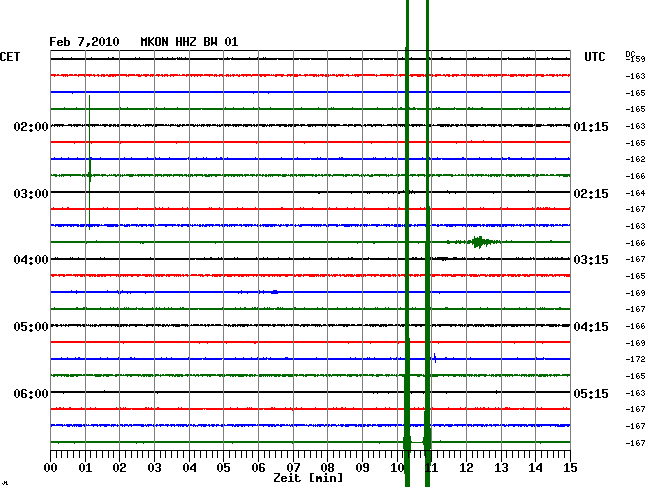Click minute 02 on the time axis

119,467
